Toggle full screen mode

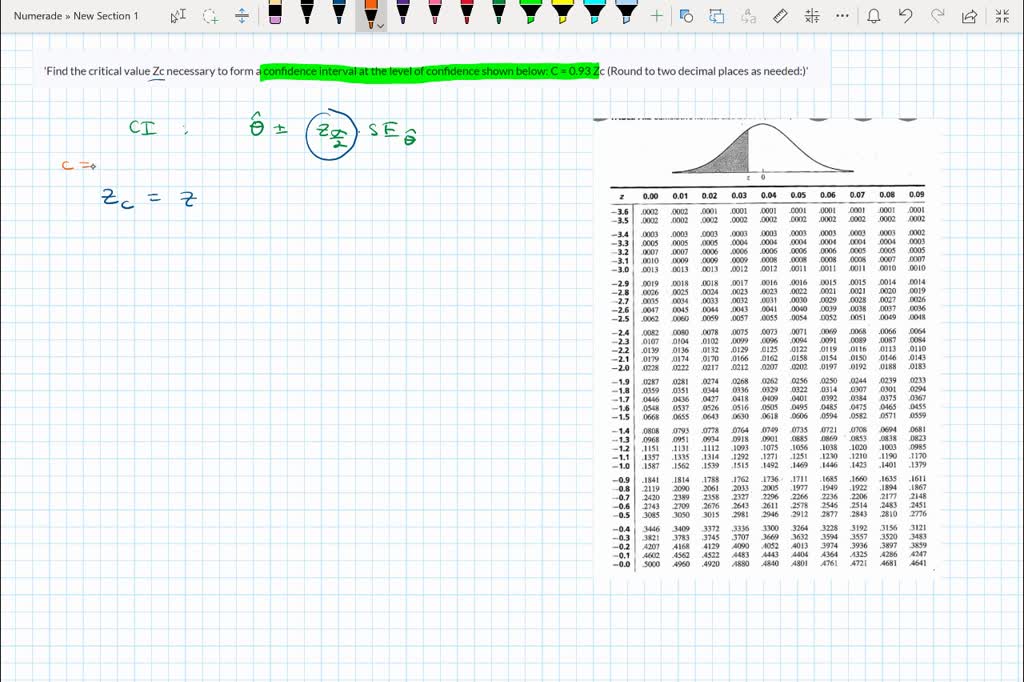pos(1004,15)
